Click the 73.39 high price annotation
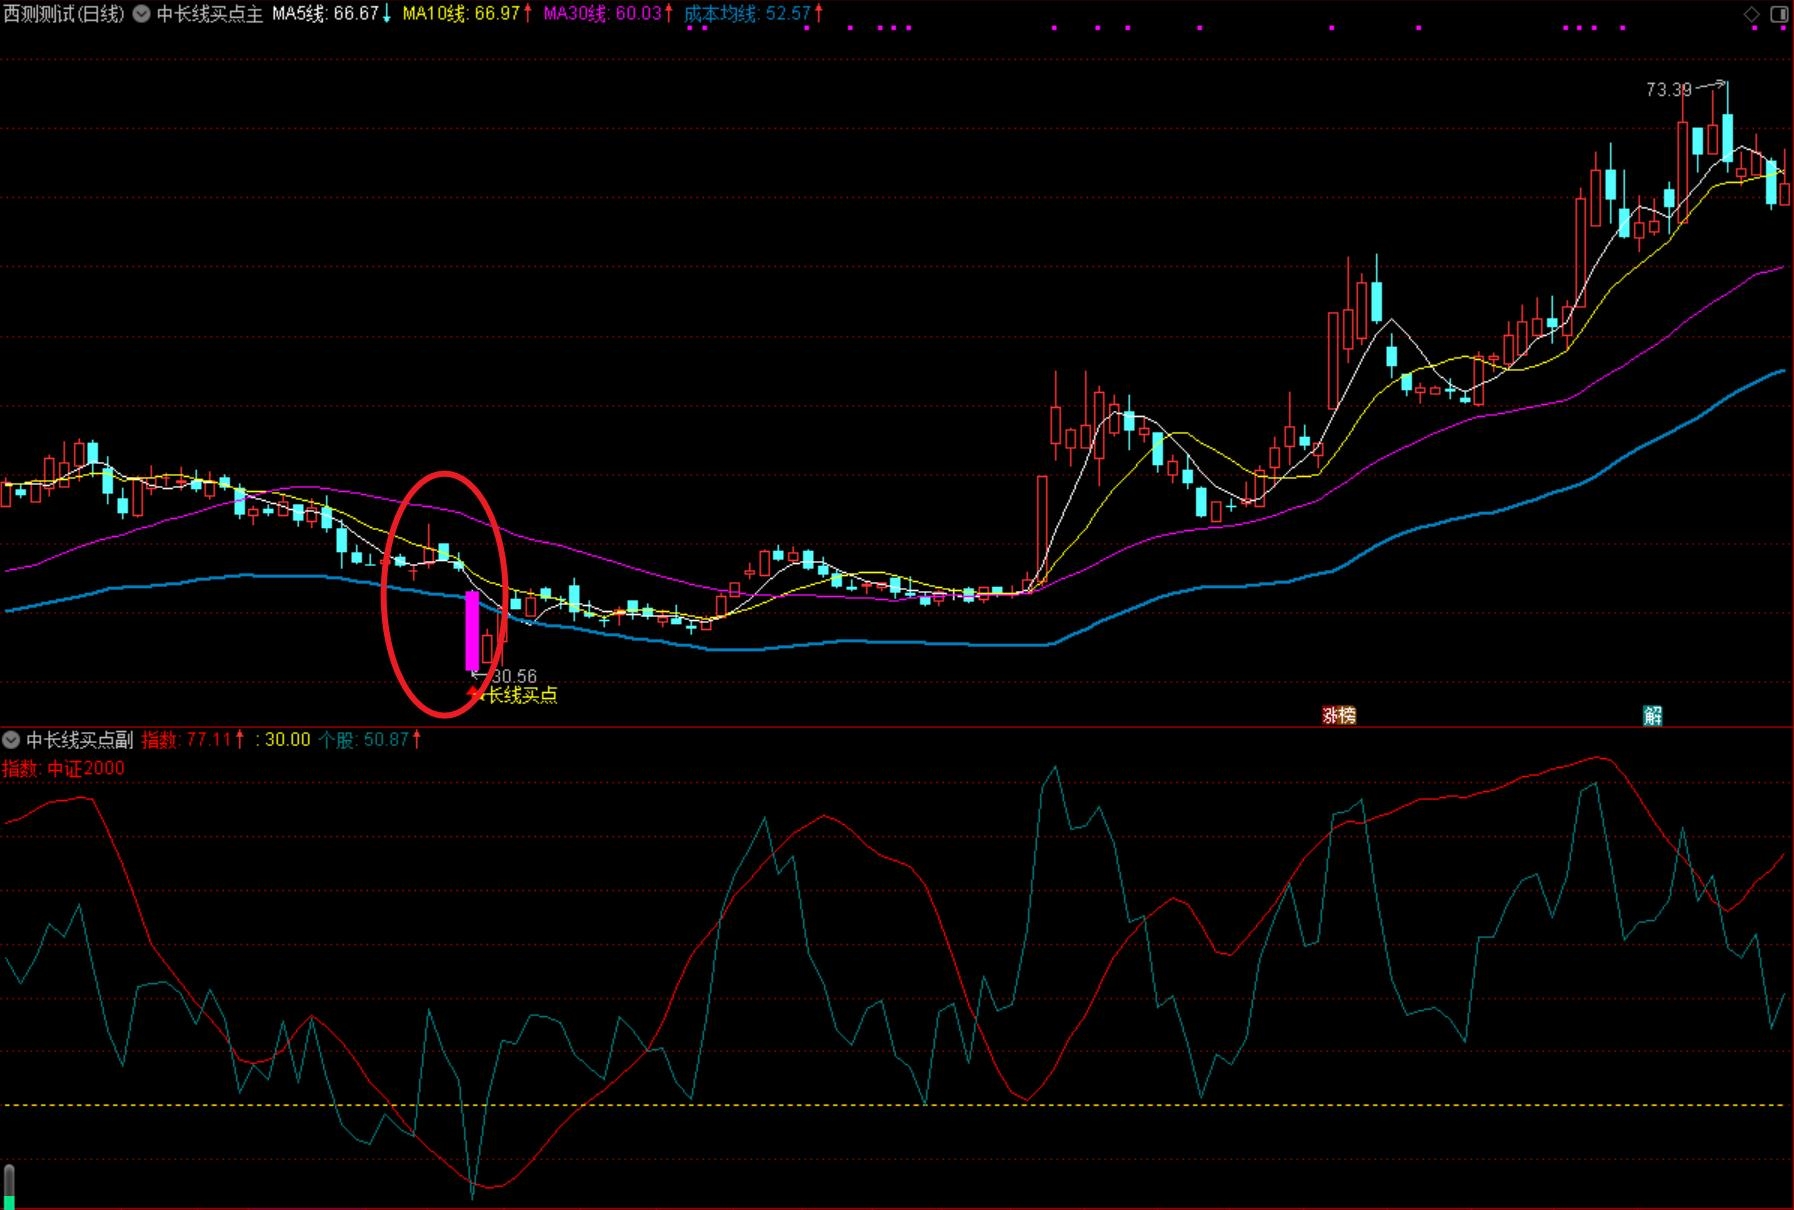Viewport: 1794px width, 1210px height. click(1668, 90)
